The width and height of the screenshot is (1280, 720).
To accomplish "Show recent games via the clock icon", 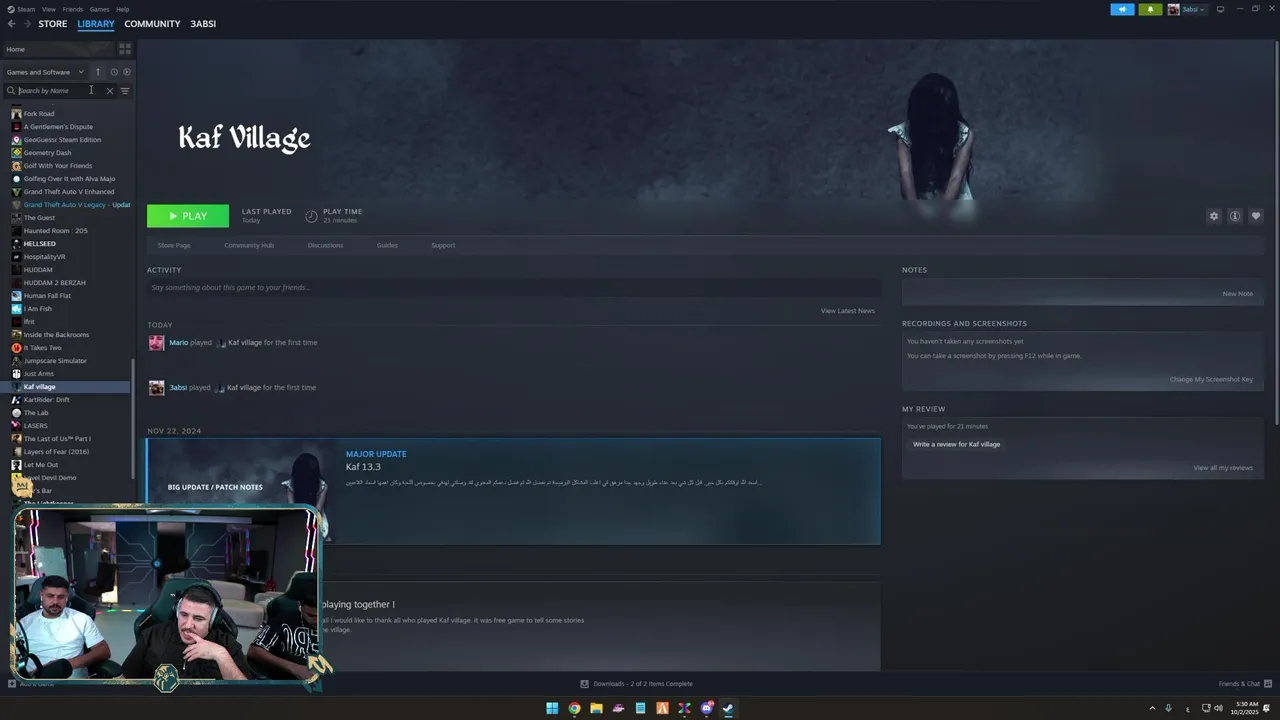I will coord(114,72).
